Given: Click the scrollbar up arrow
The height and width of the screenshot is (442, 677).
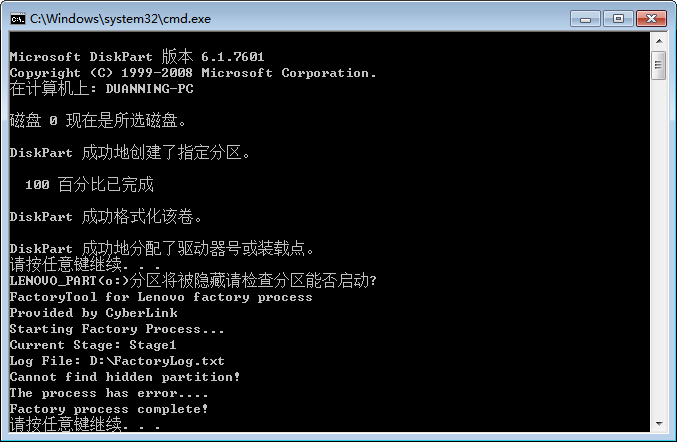Looking at the screenshot, I should (659, 41).
